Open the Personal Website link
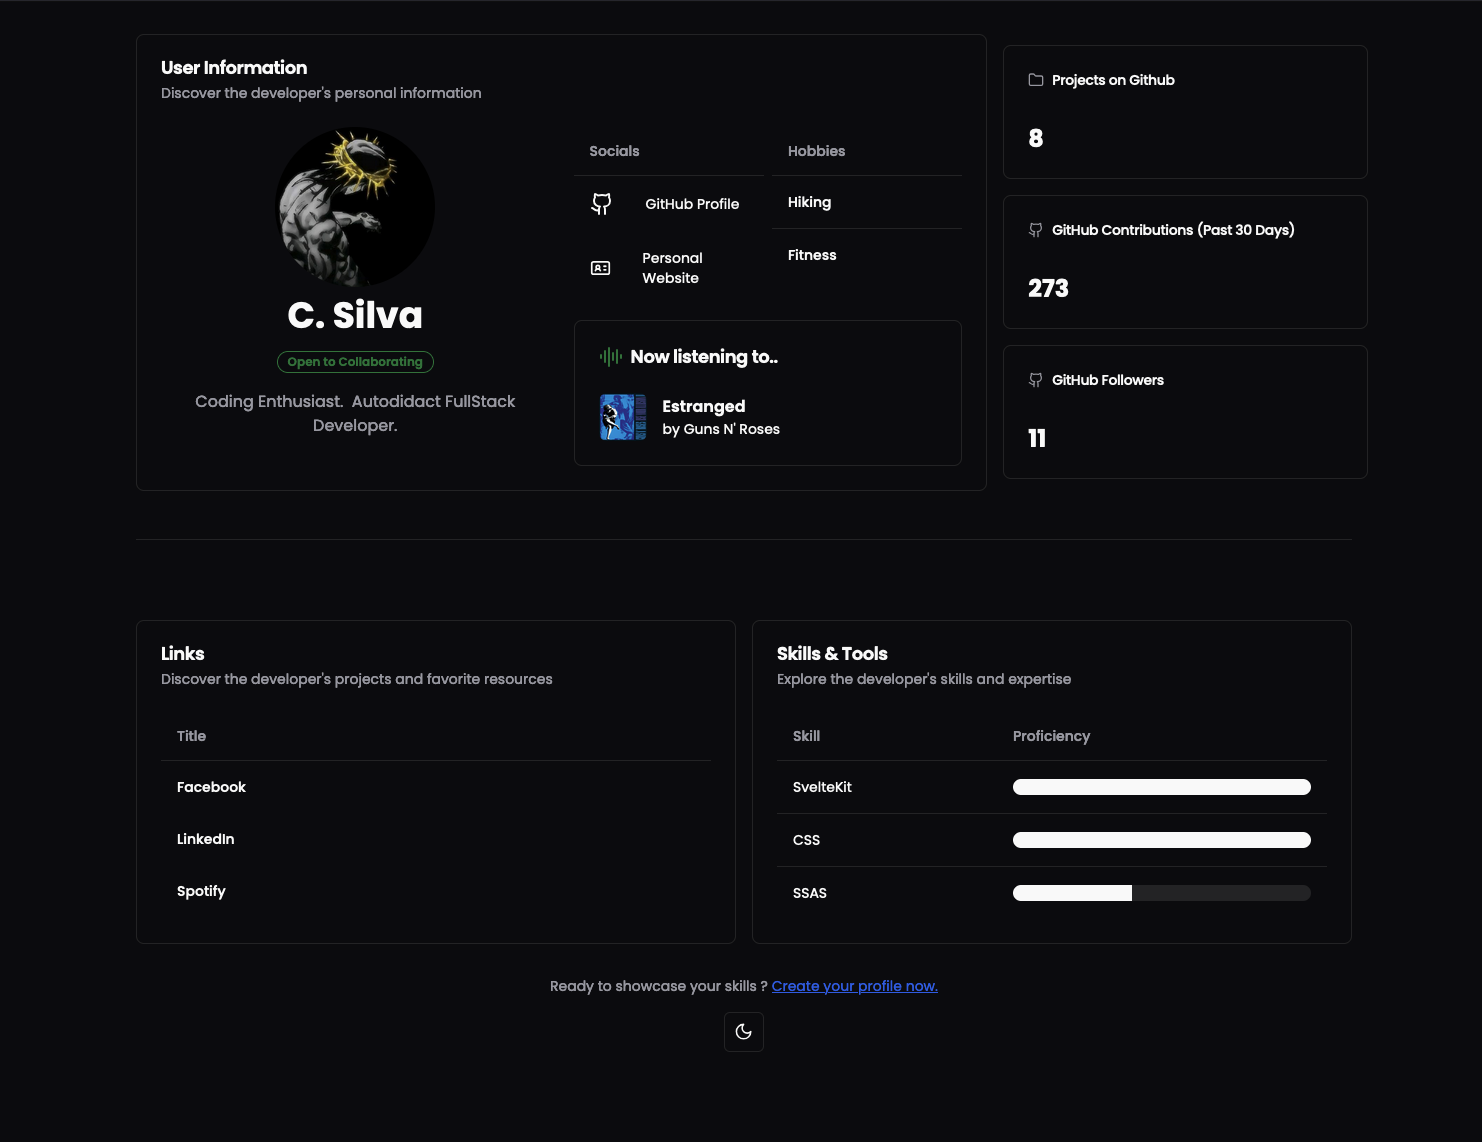Screen dimensions: 1482x1142 [x=672, y=268]
